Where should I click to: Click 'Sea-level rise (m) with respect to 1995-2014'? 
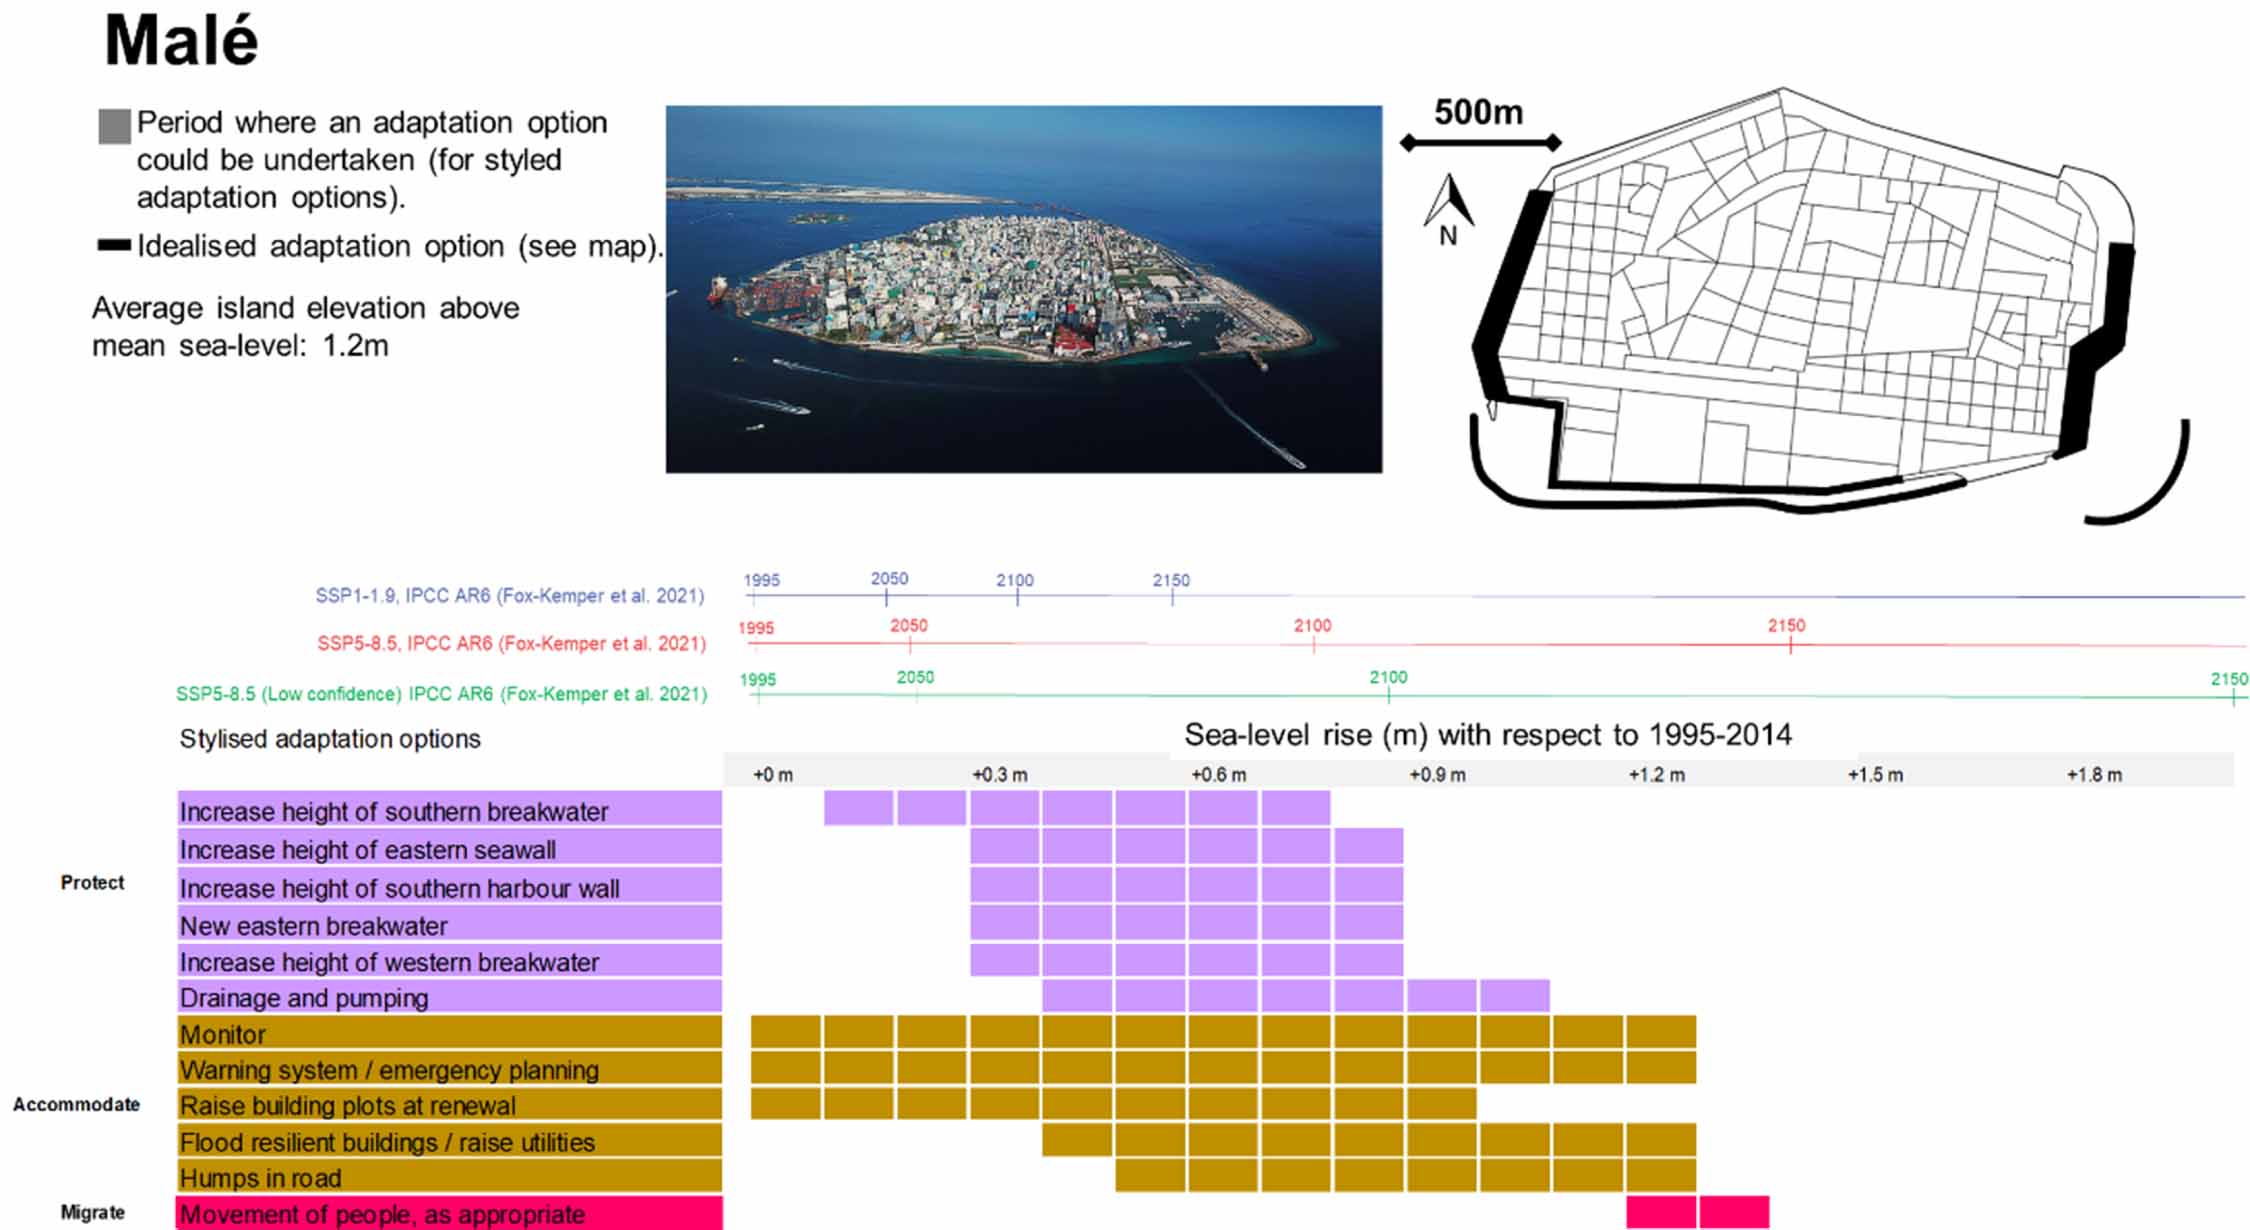[x=1488, y=736]
